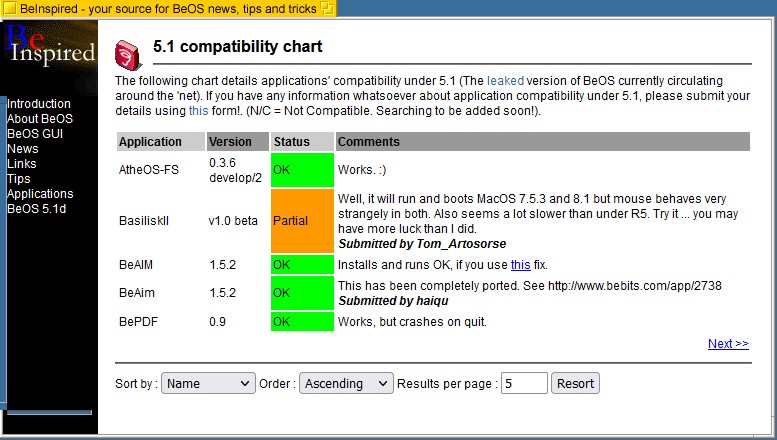This screenshot has width=777, height=440.
Task: Follow the 'this' fix link for BeAIM
Action: (x=520, y=265)
